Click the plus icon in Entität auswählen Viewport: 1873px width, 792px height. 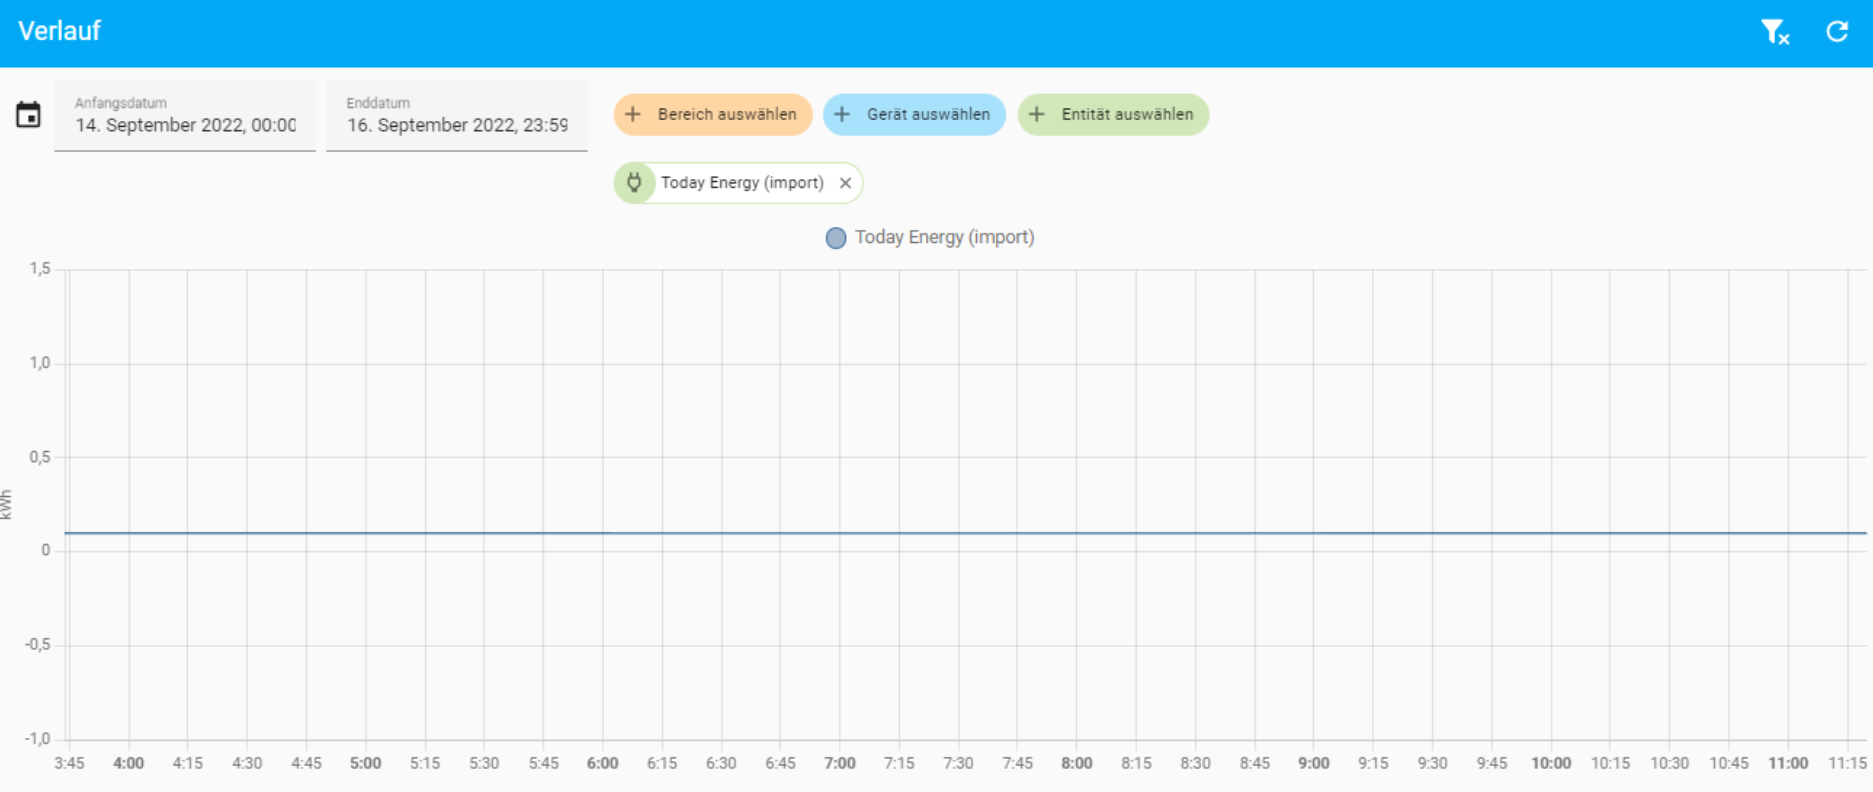click(1037, 114)
